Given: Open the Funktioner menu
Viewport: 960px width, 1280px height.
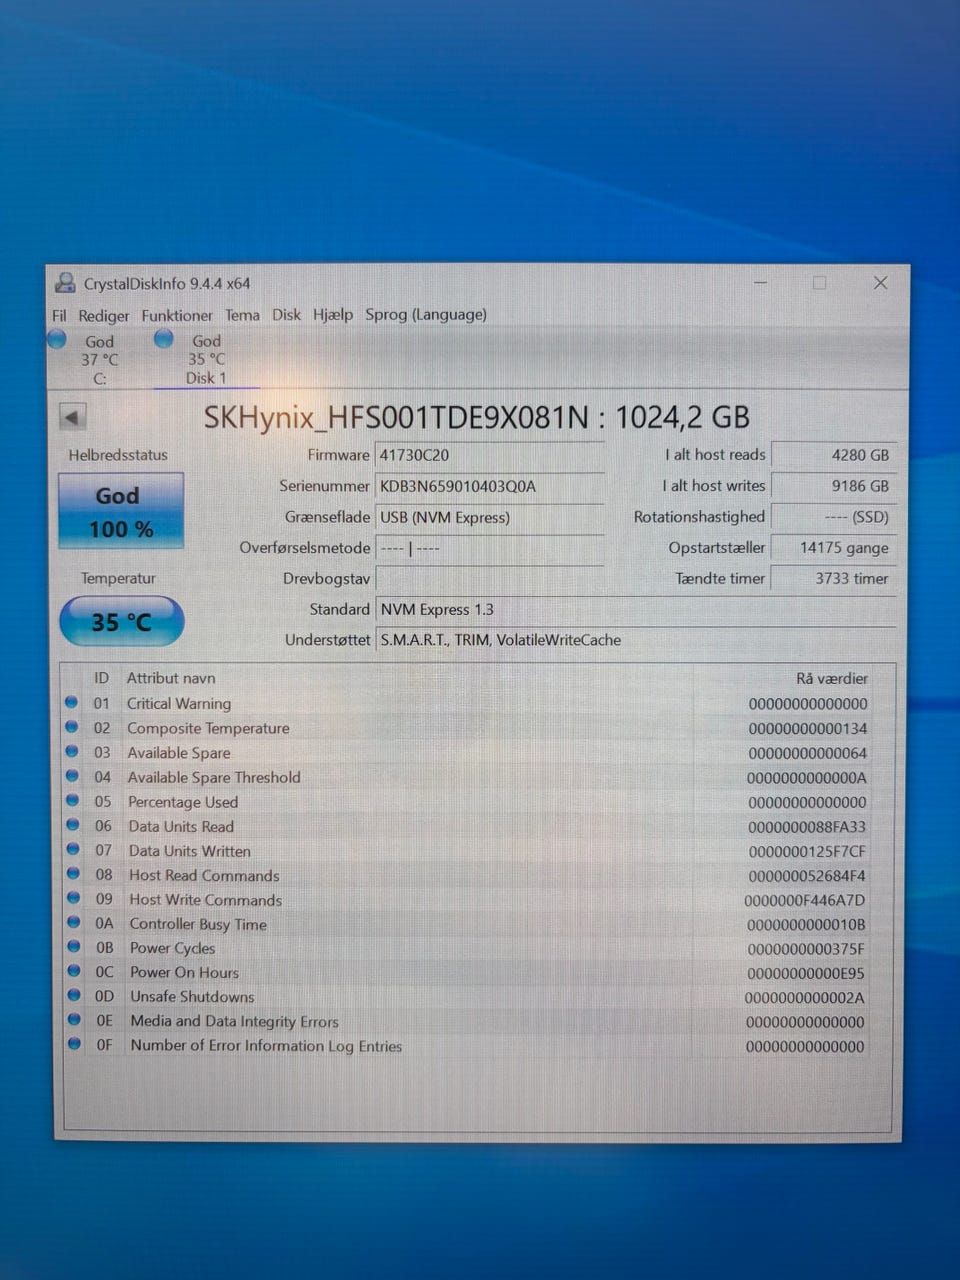Looking at the screenshot, I should (177, 315).
